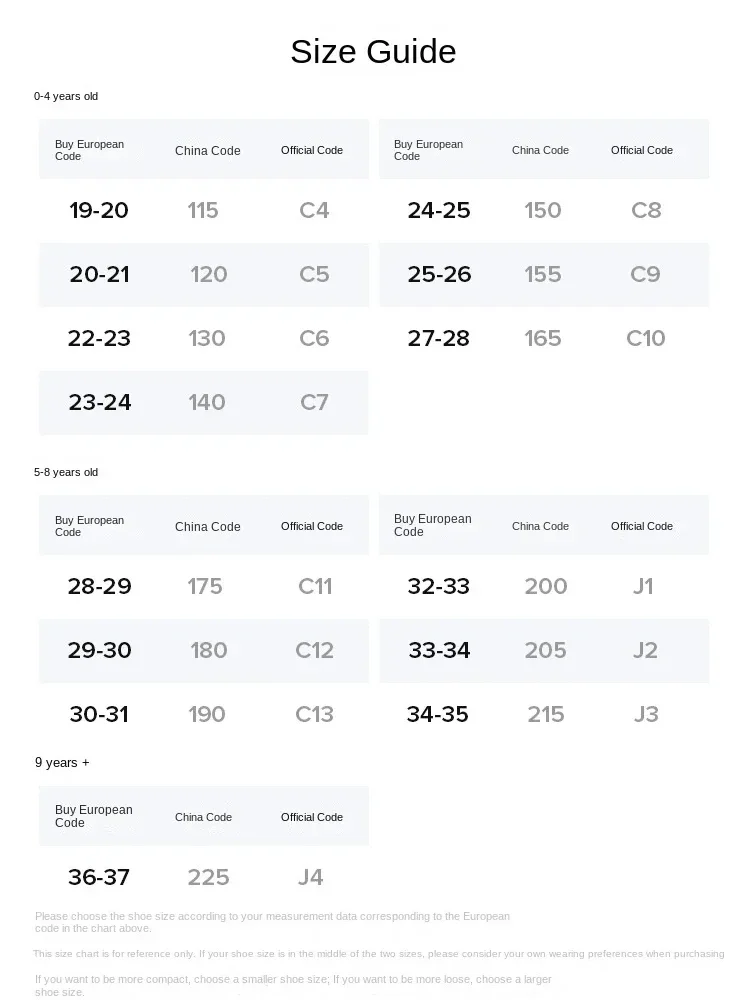Click official code J2
The image size is (750, 1000).
(645, 650)
